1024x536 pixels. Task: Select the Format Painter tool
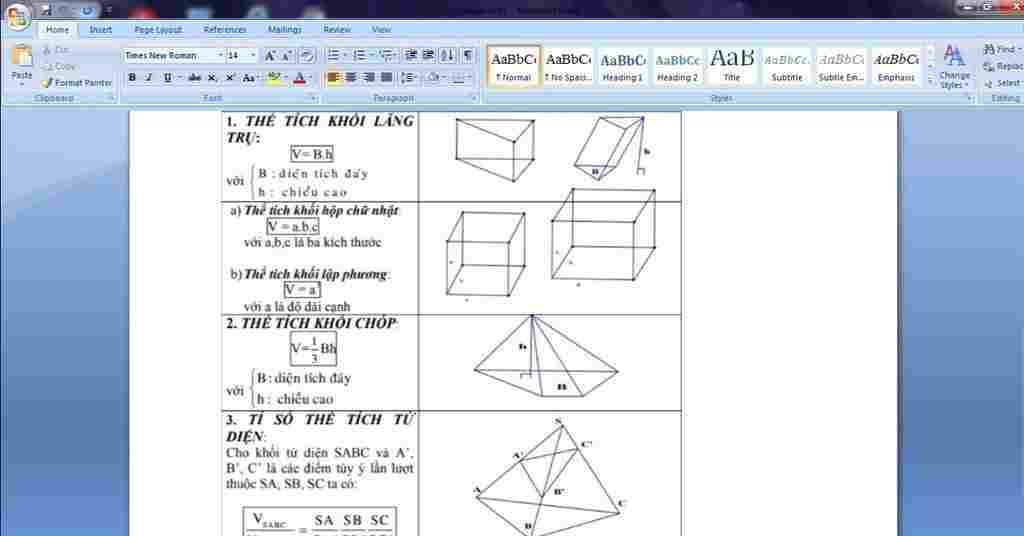77,83
